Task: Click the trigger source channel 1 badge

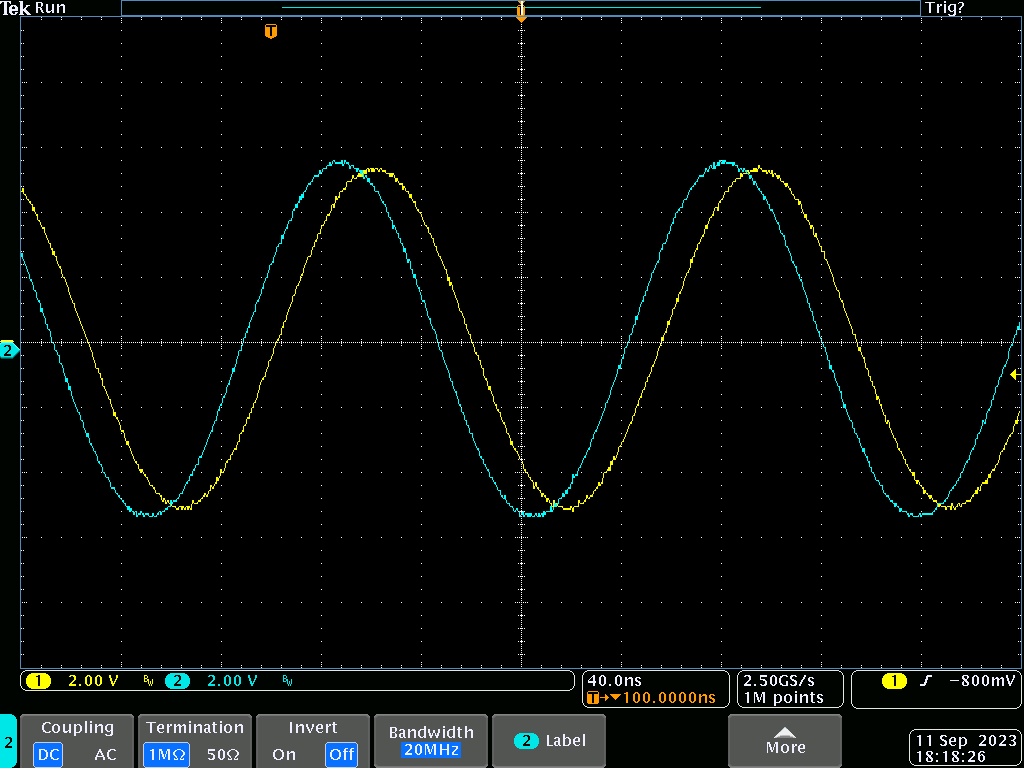Action: pyautogui.click(x=893, y=681)
